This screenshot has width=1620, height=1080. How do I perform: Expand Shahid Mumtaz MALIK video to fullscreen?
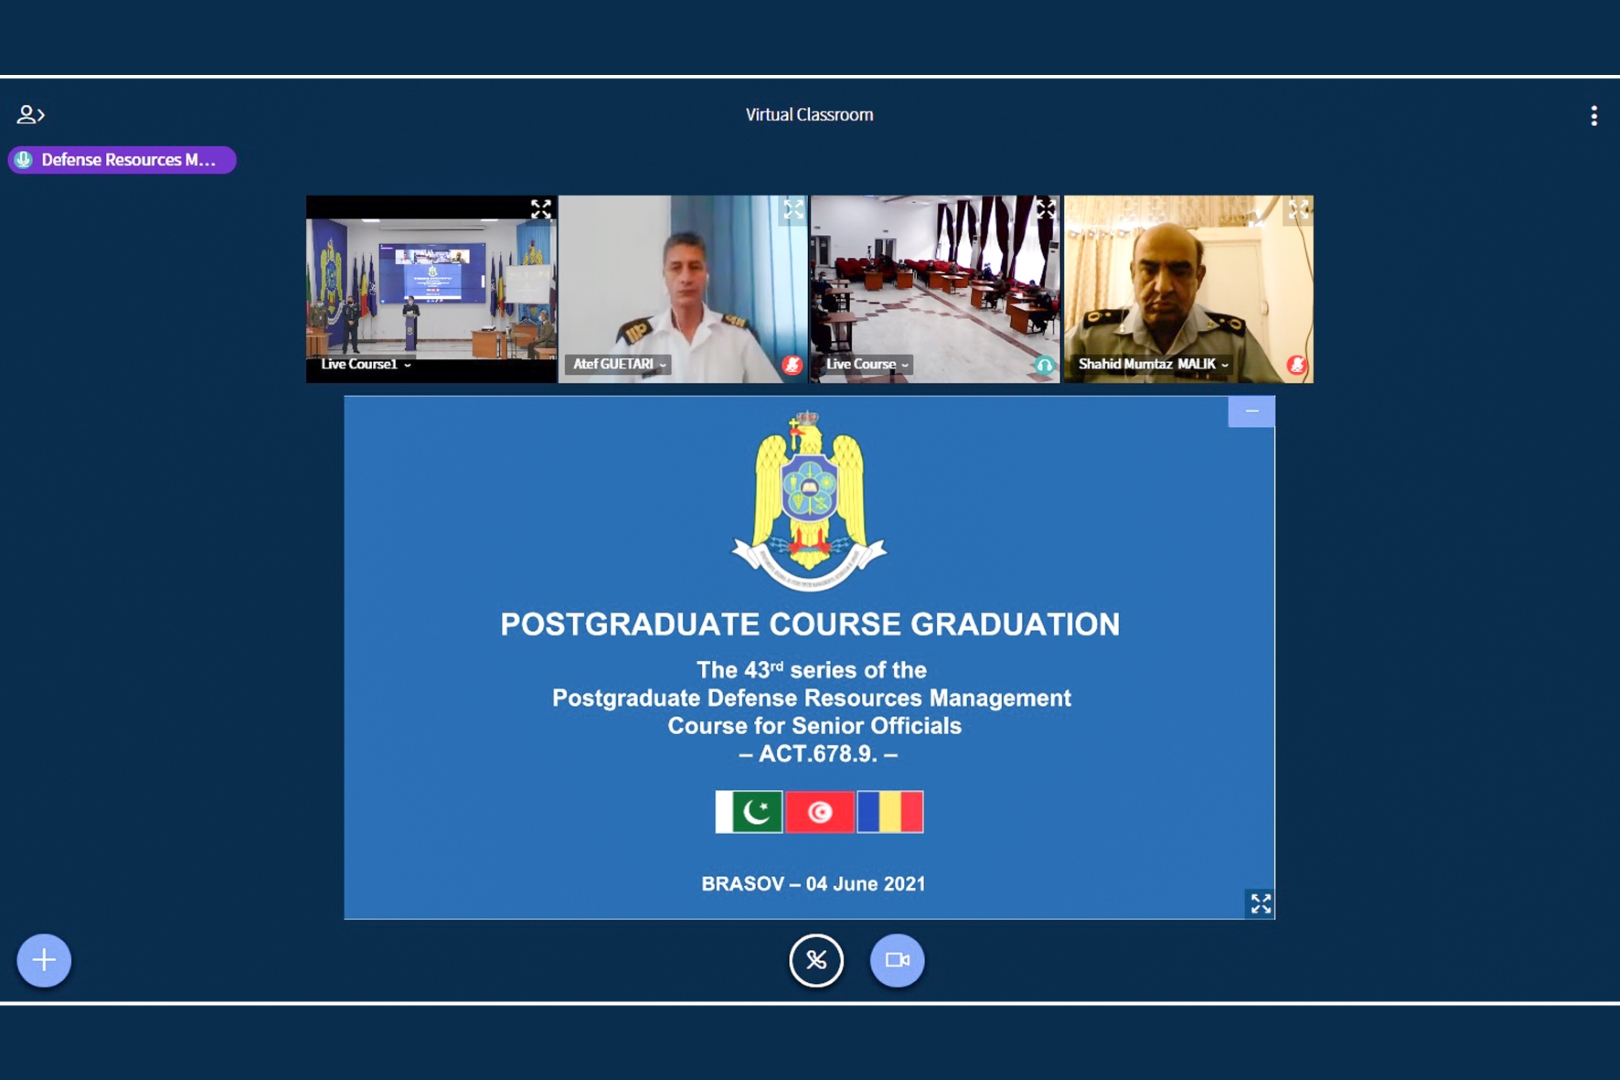(1298, 209)
